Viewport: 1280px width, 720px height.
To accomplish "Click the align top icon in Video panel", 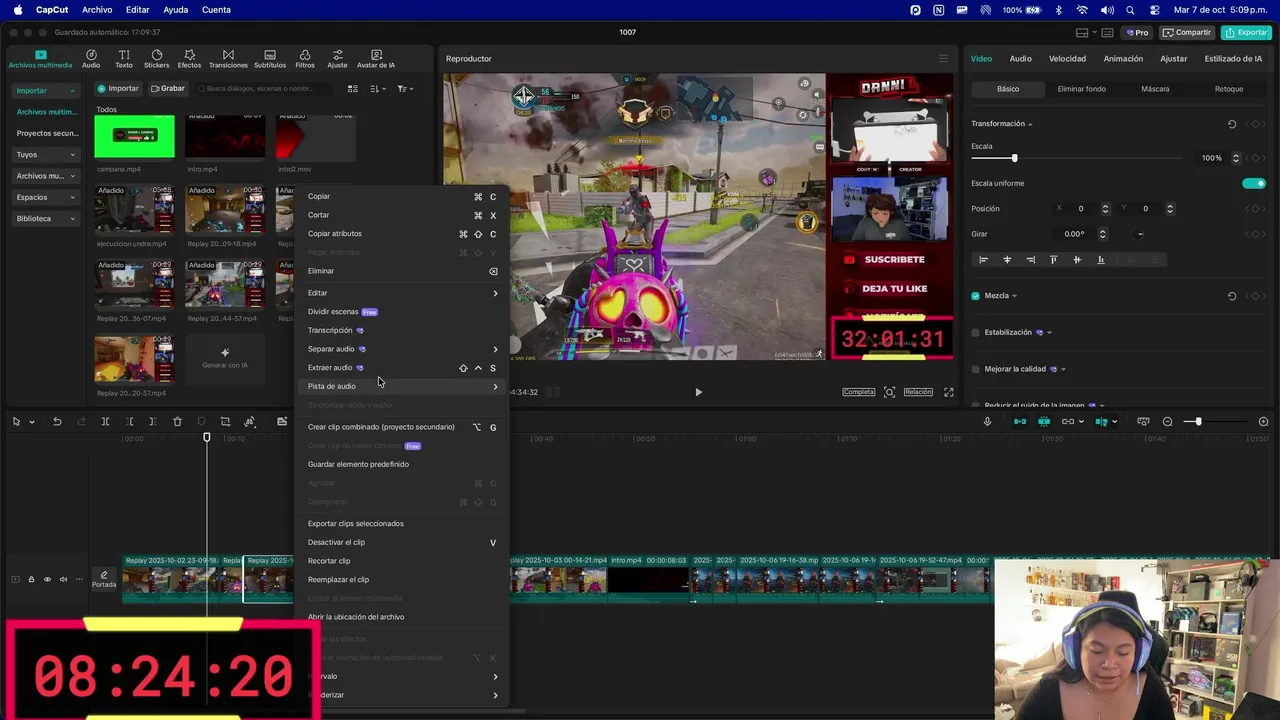I will pyautogui.click(x=1053, y=260).
